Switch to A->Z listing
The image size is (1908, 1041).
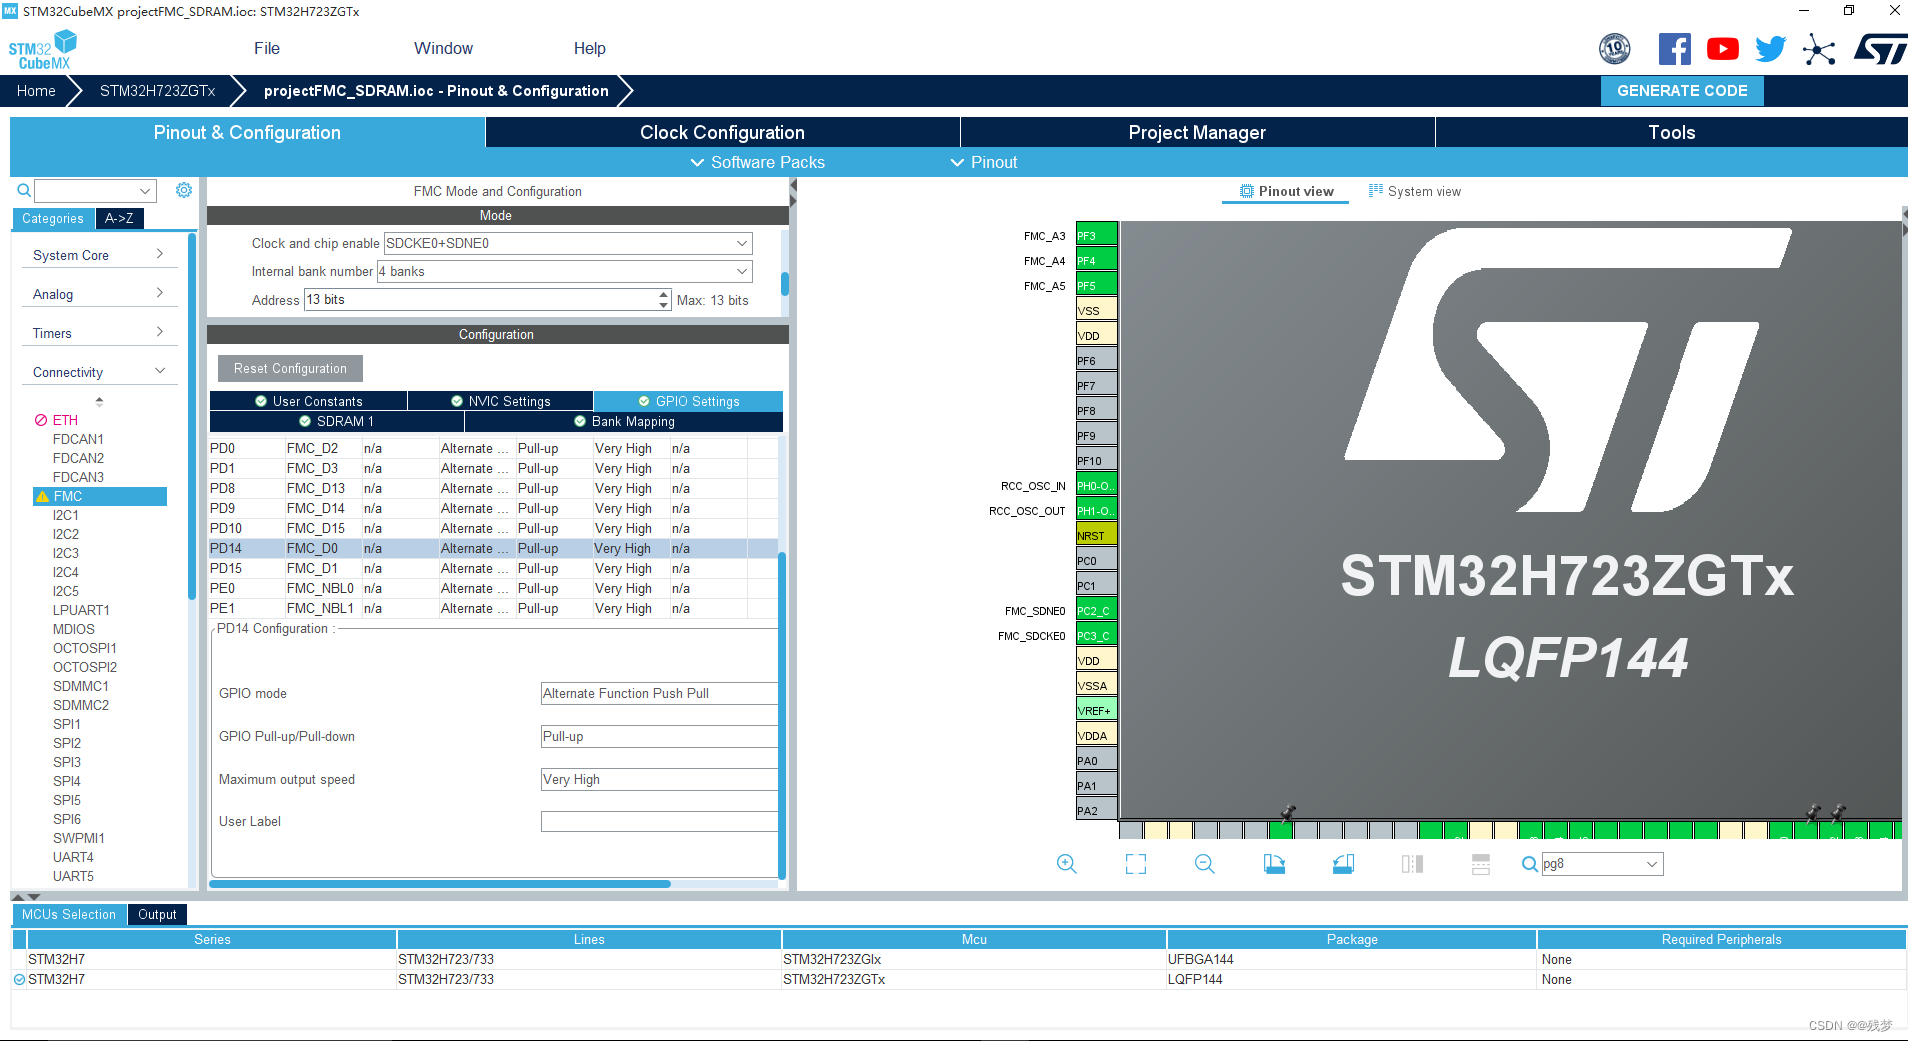click(x=119, y=218)
